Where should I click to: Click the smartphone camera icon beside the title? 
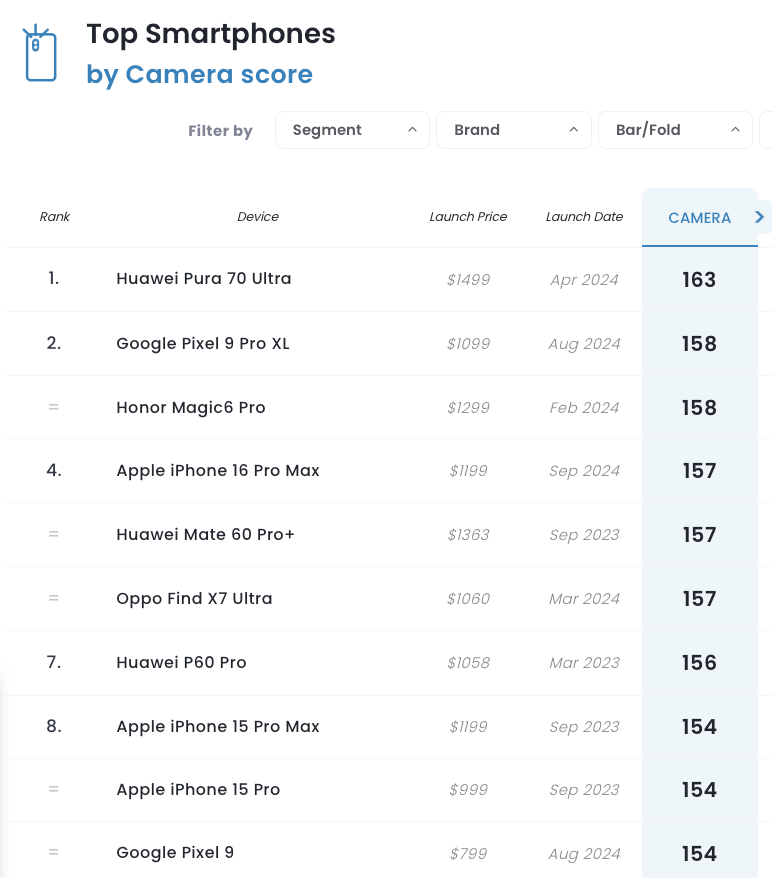[40, 54]
